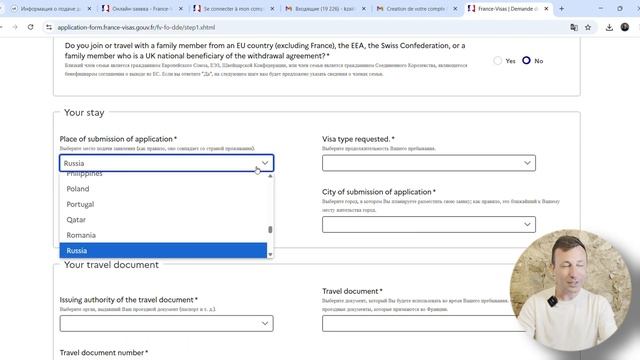Minimize the browser window

(x=600, y=9)
